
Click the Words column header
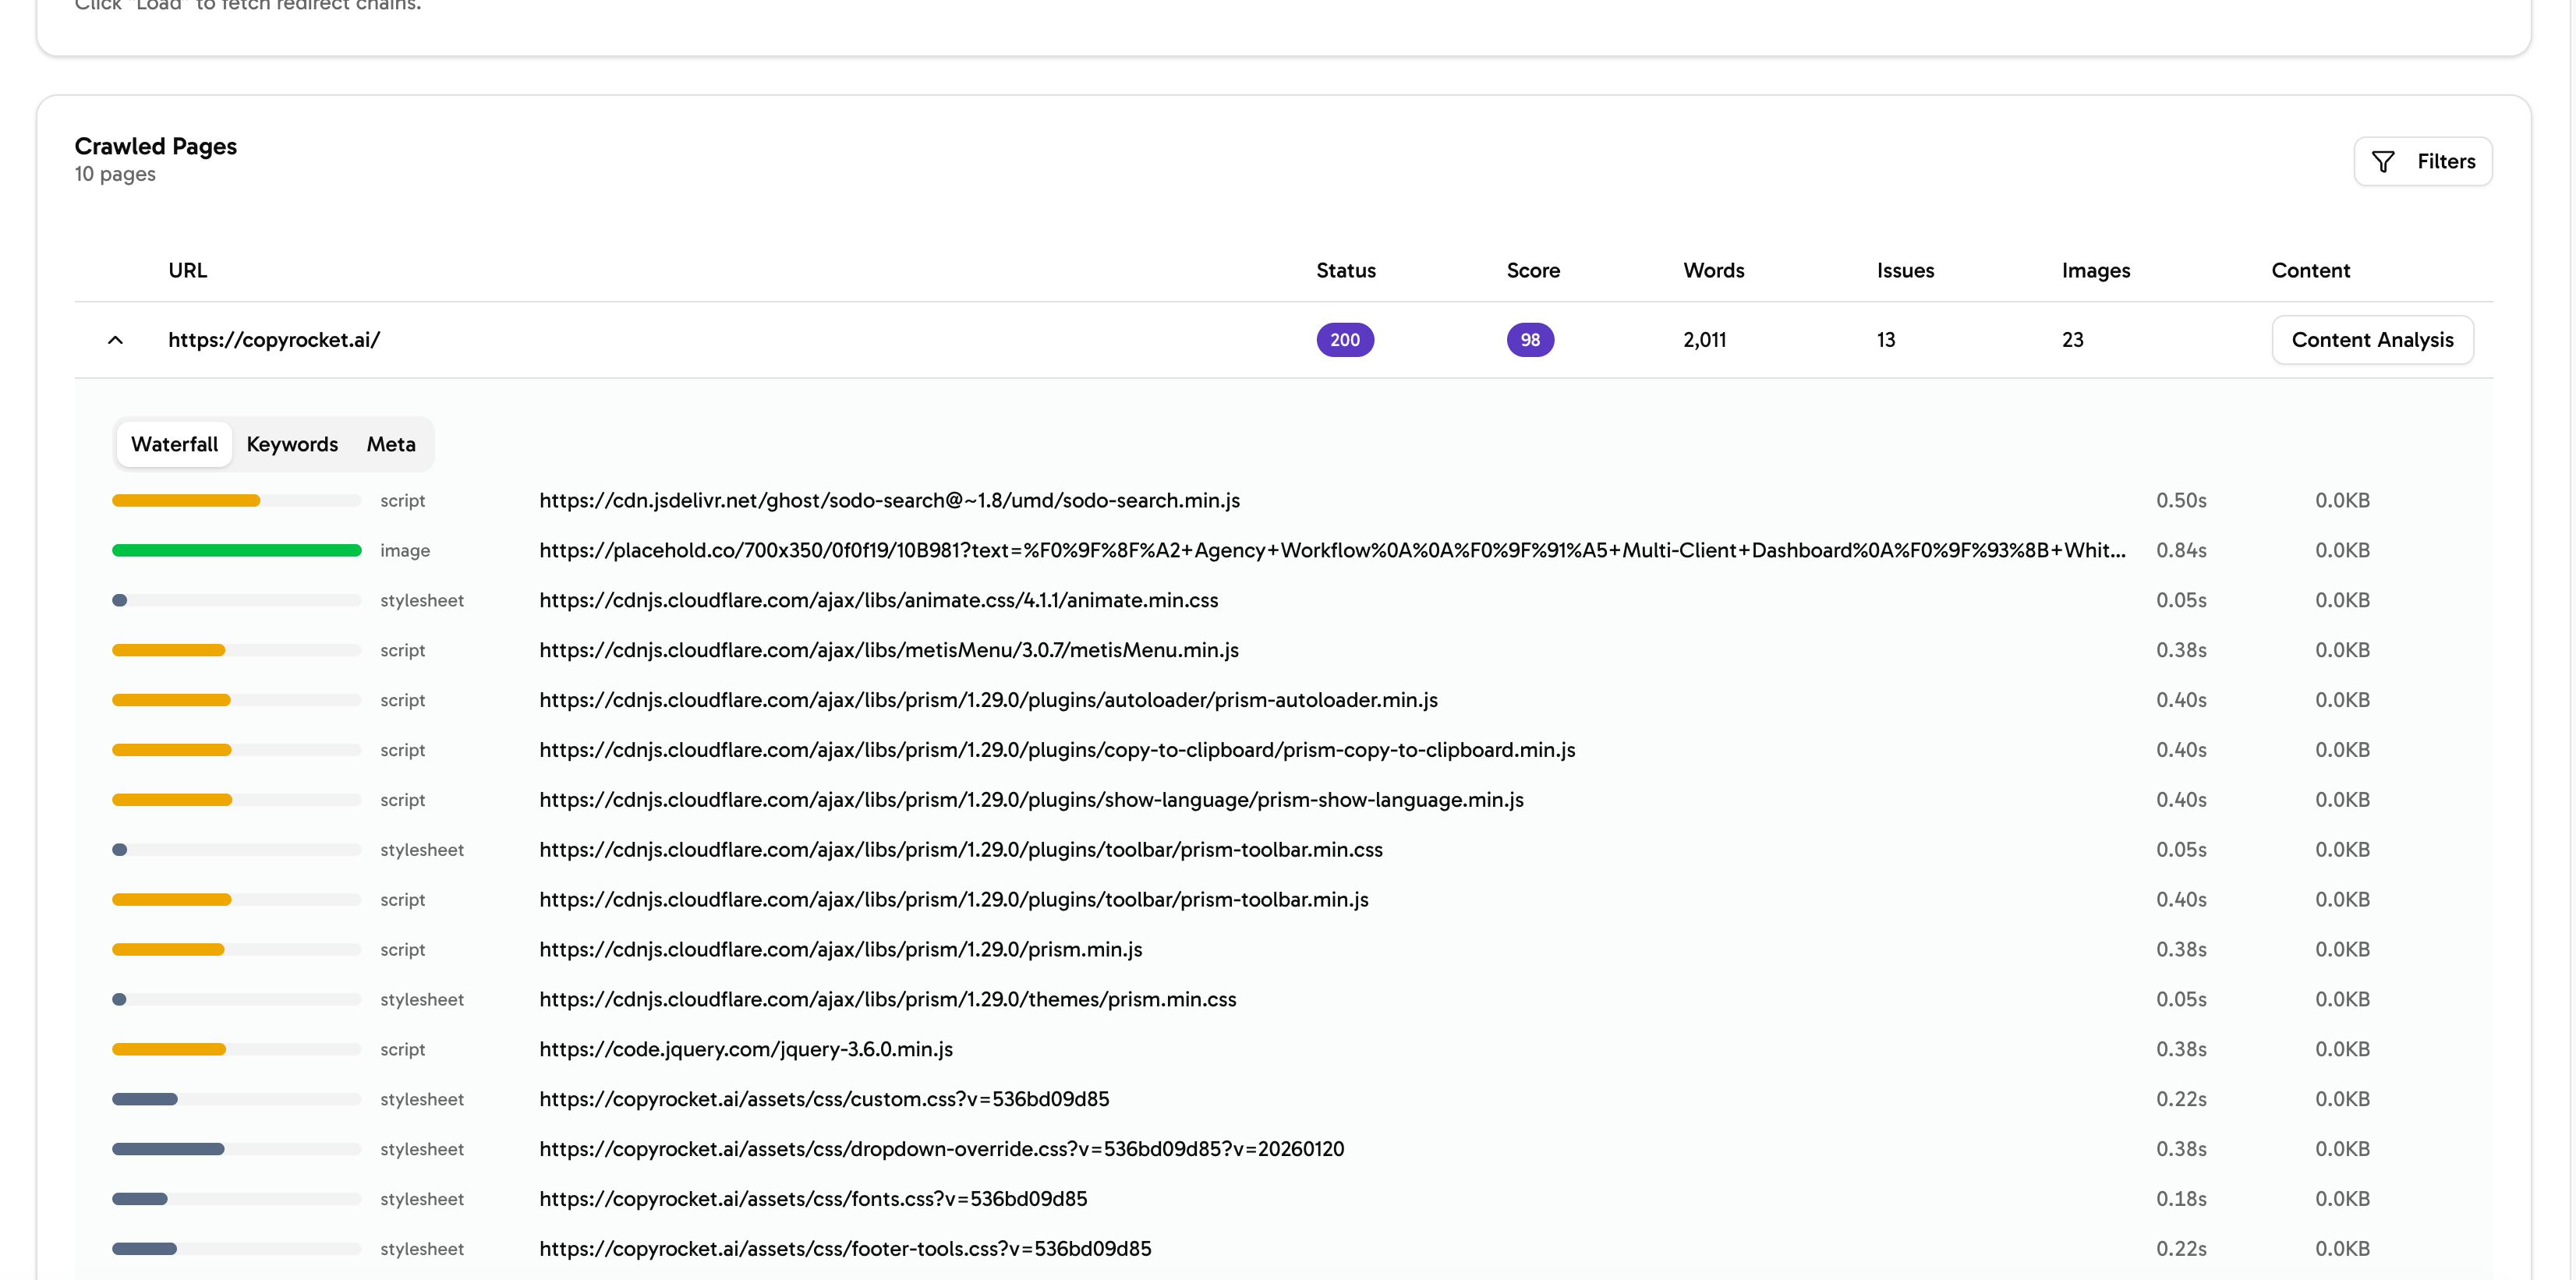pyautogui.click(x=1712, y=270)
